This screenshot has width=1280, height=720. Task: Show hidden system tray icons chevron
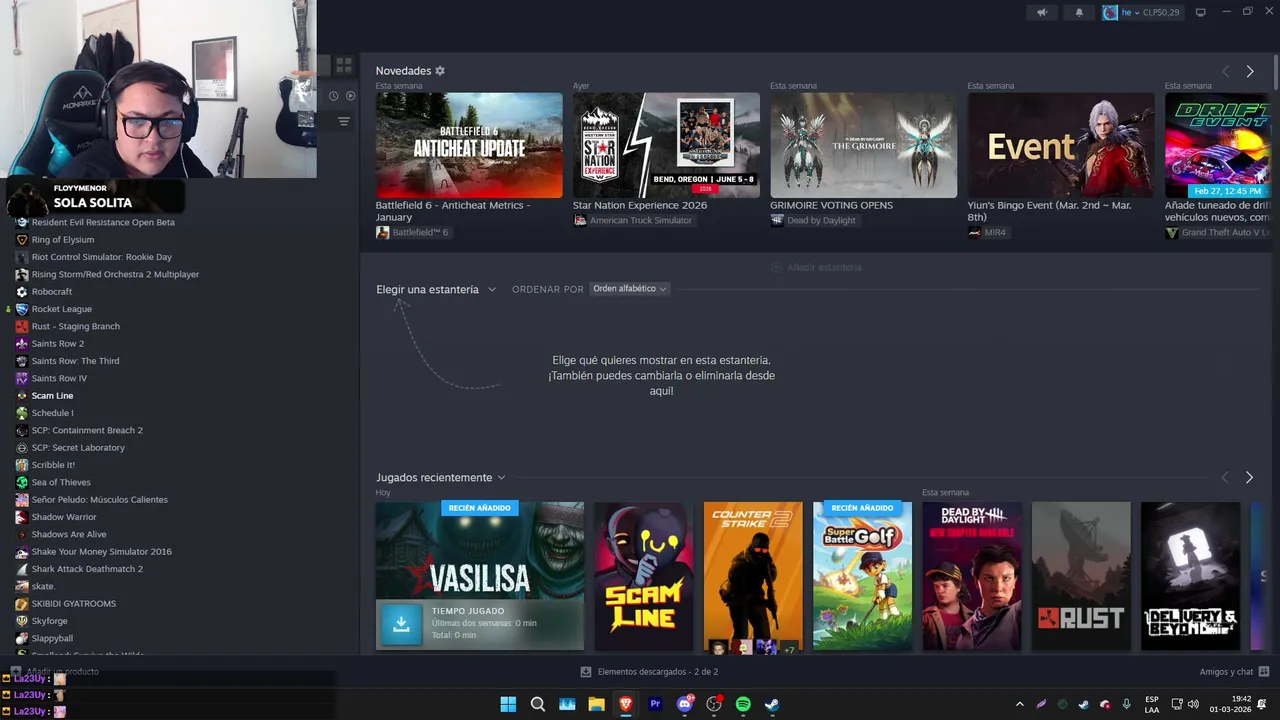click(x=1020, y=704)
